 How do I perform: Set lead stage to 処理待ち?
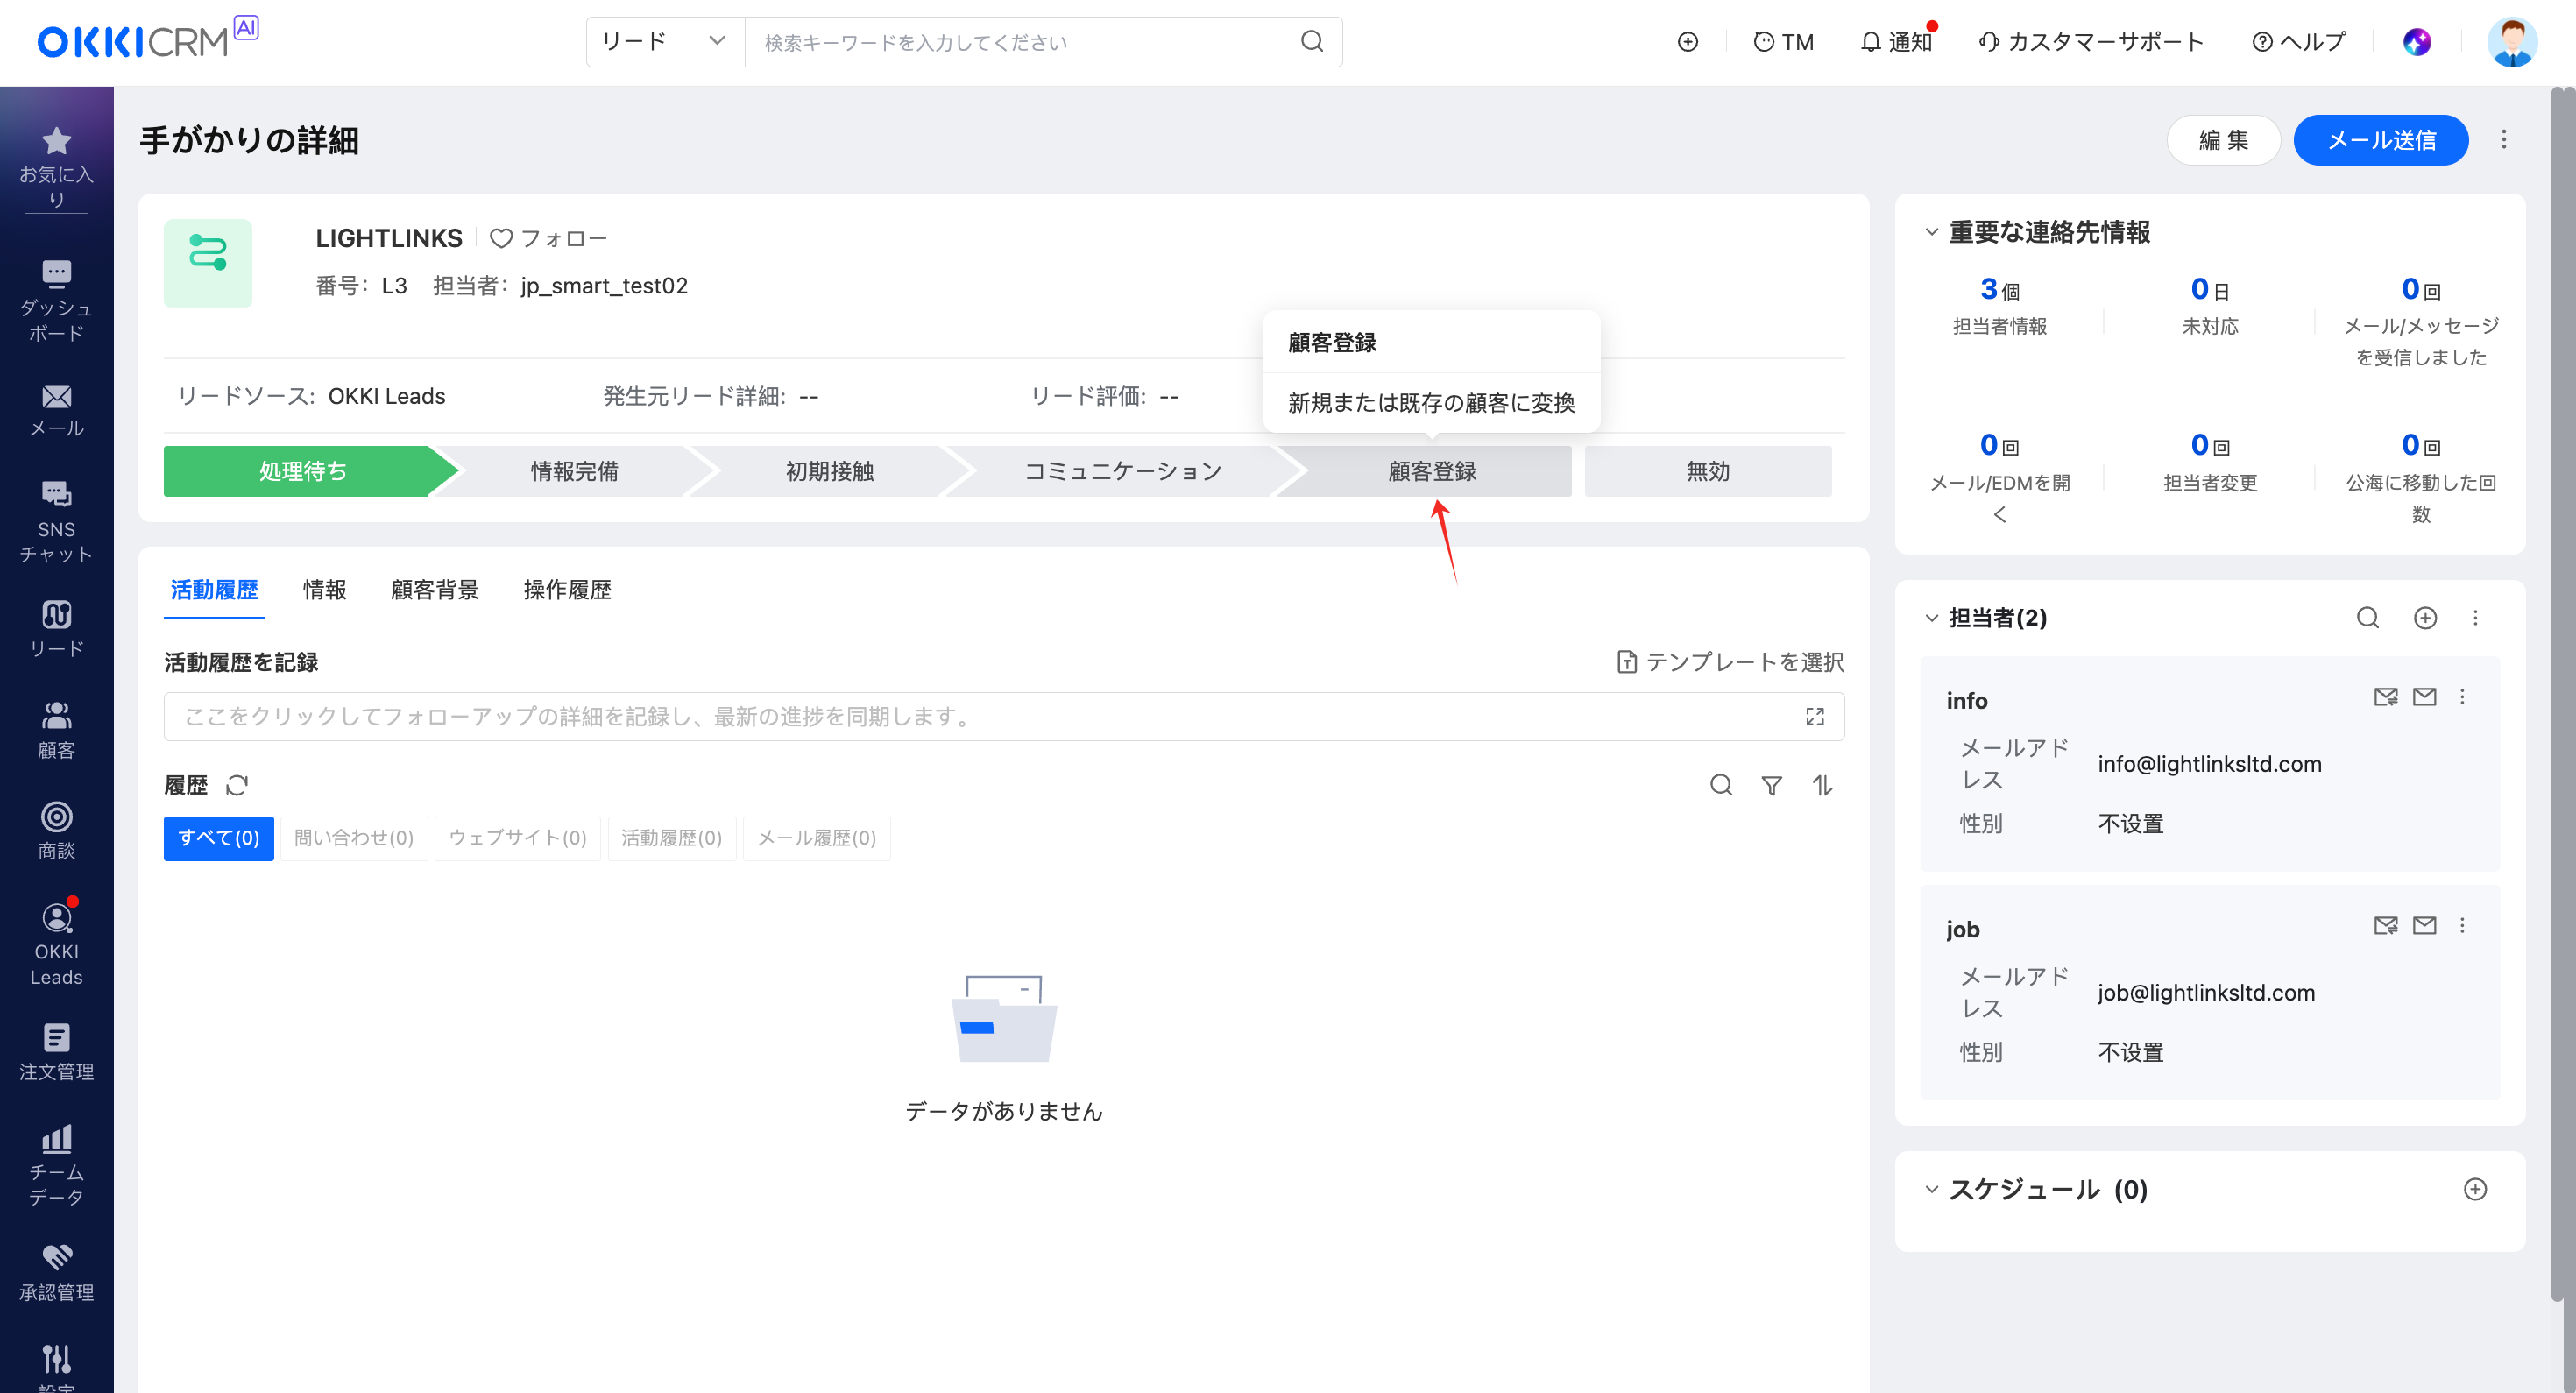click(x=302, y=470)
